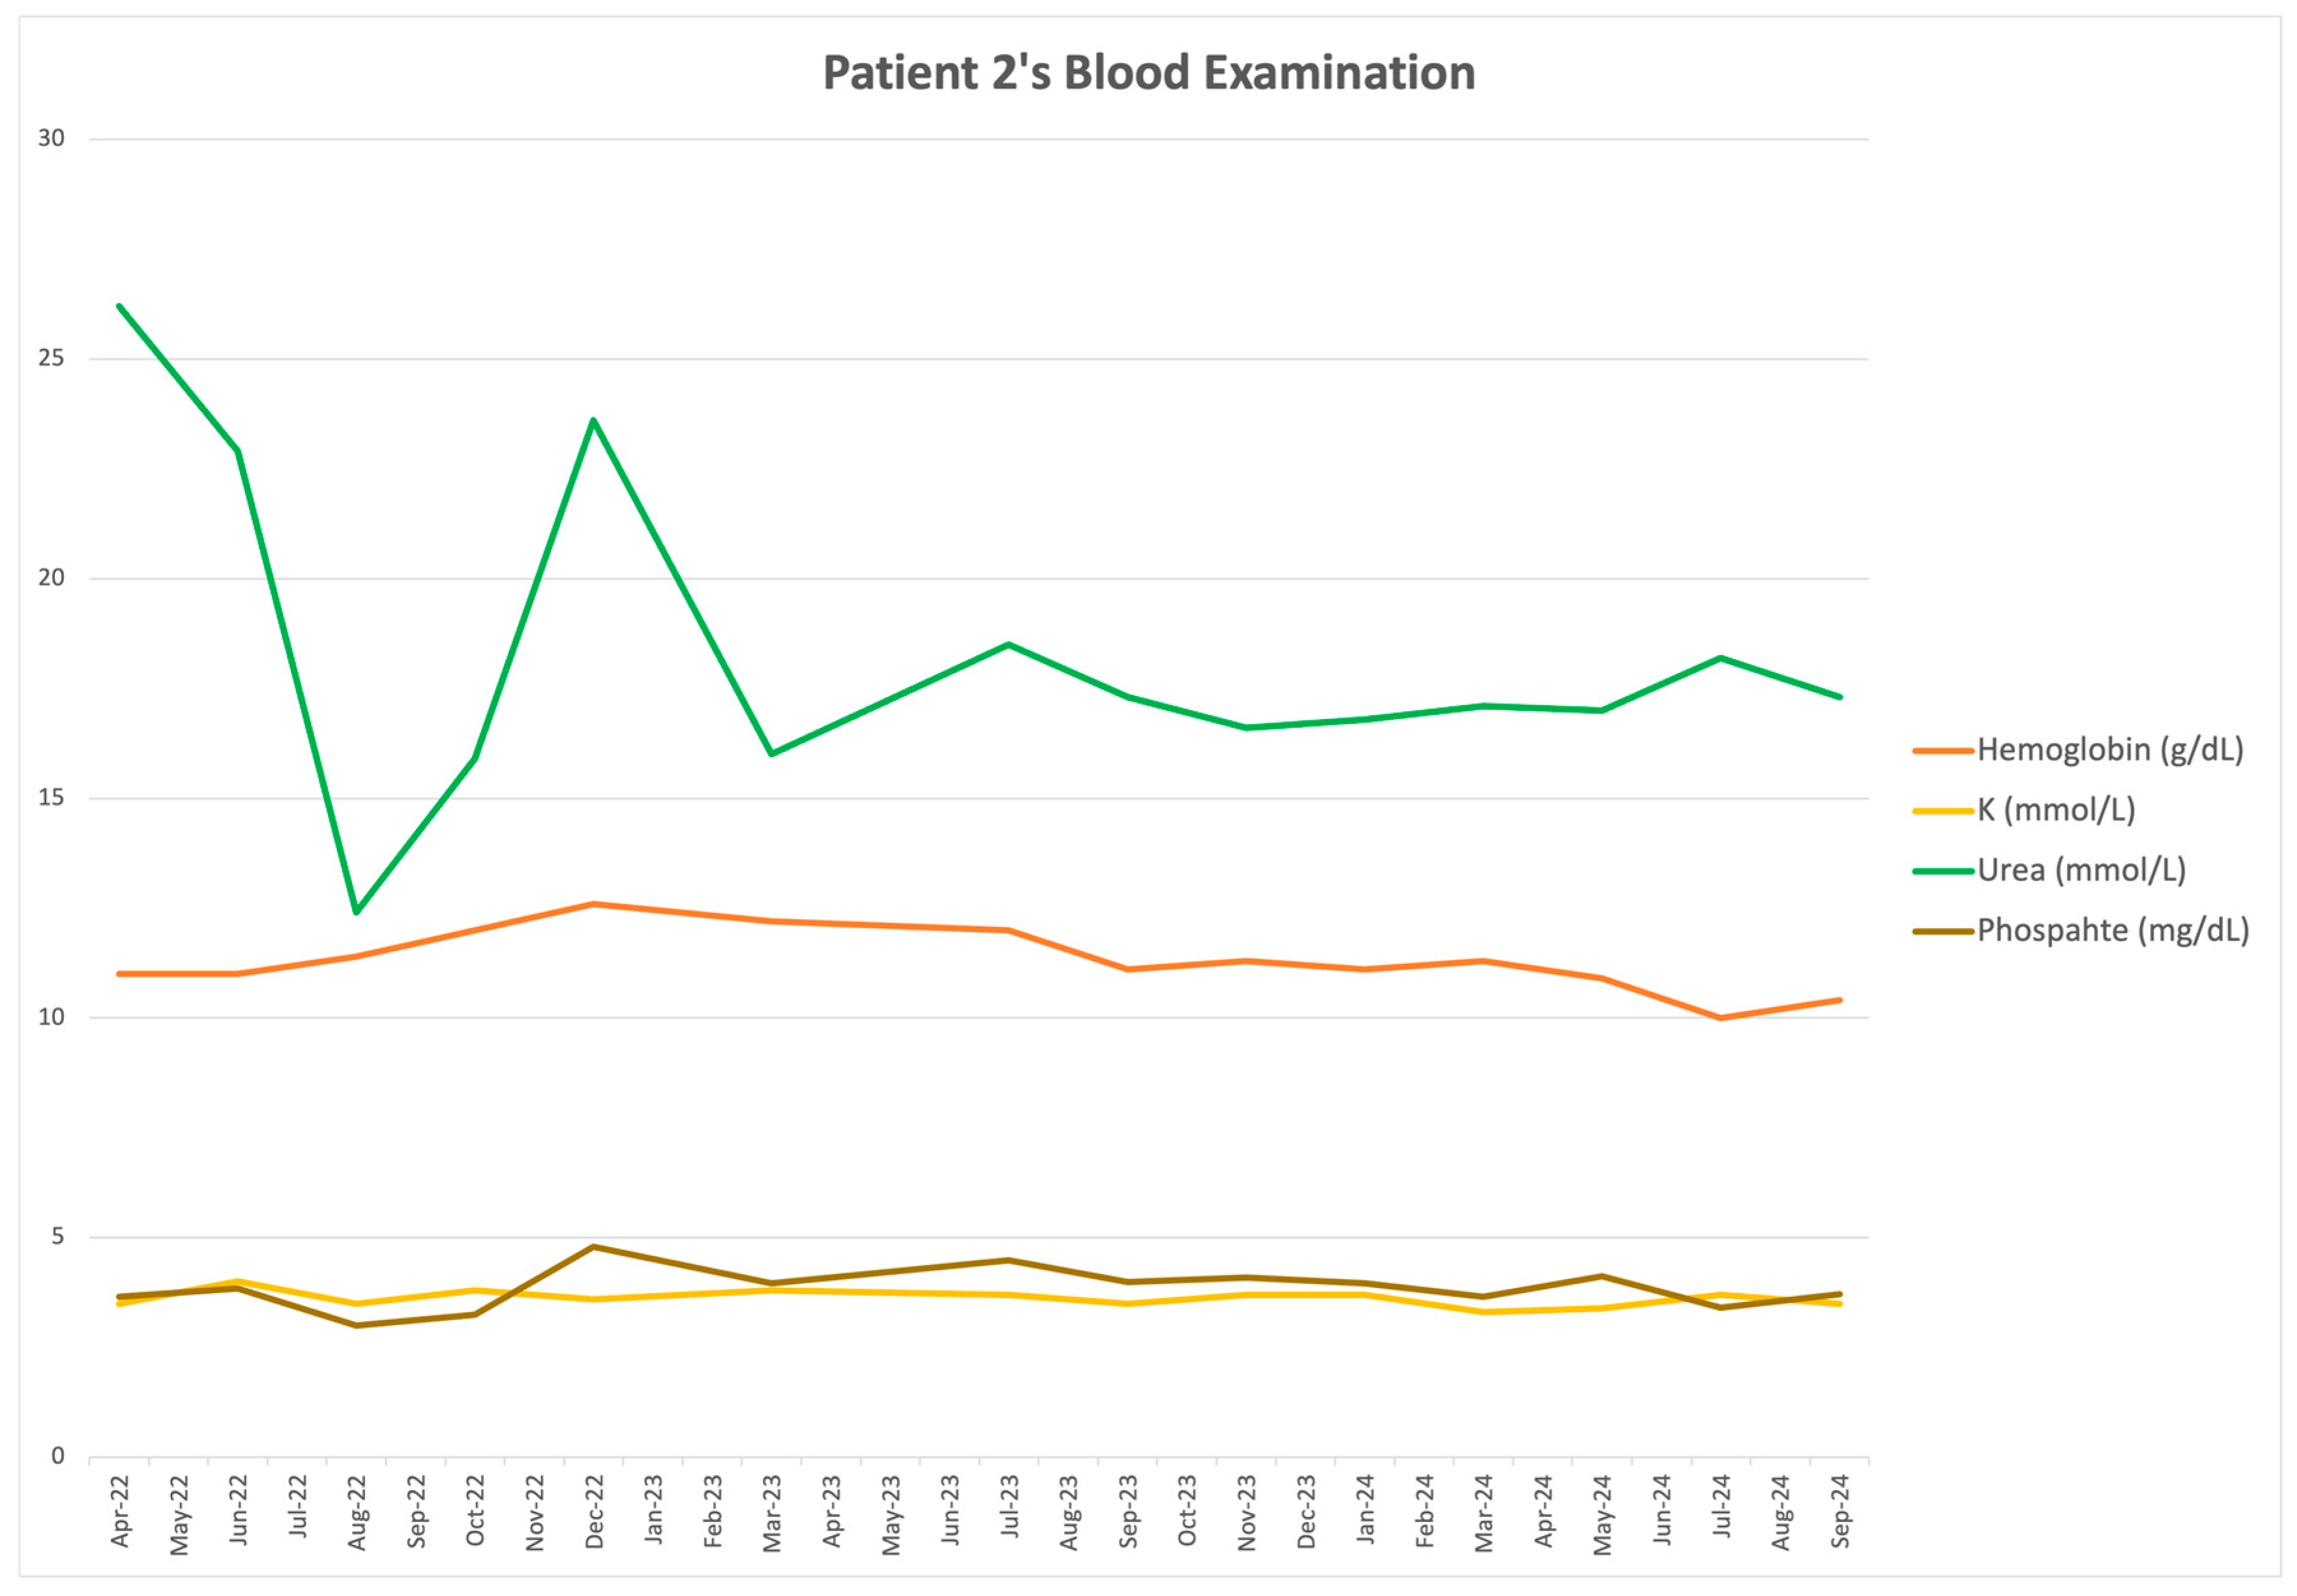The width and height of the screenshot is (2297, 1596).
Task: Click the chart title Patient 2's Blood Examination
Action: click(1148, 73)
